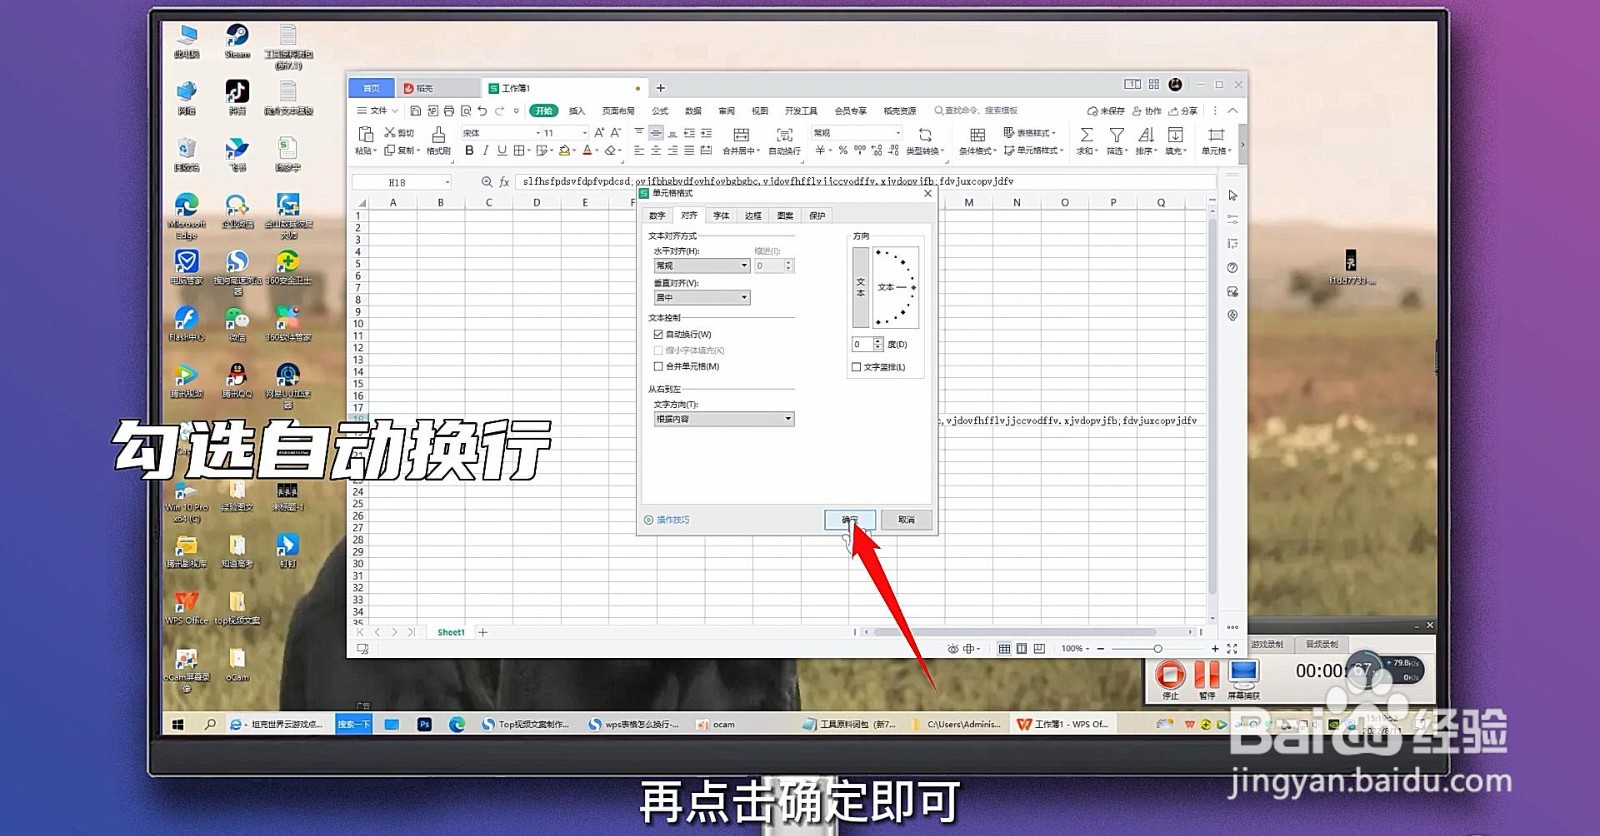Click the degrees (度) spinner field
Screen dimensions: 1600x836
tap(867, 344)
